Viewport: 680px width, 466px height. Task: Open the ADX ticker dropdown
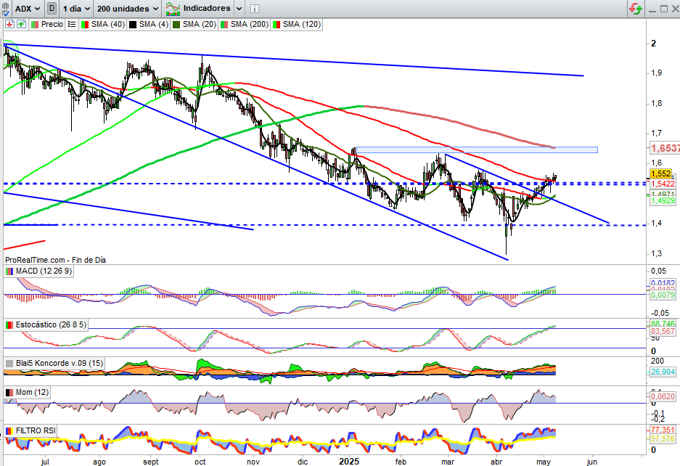point(27,8)
